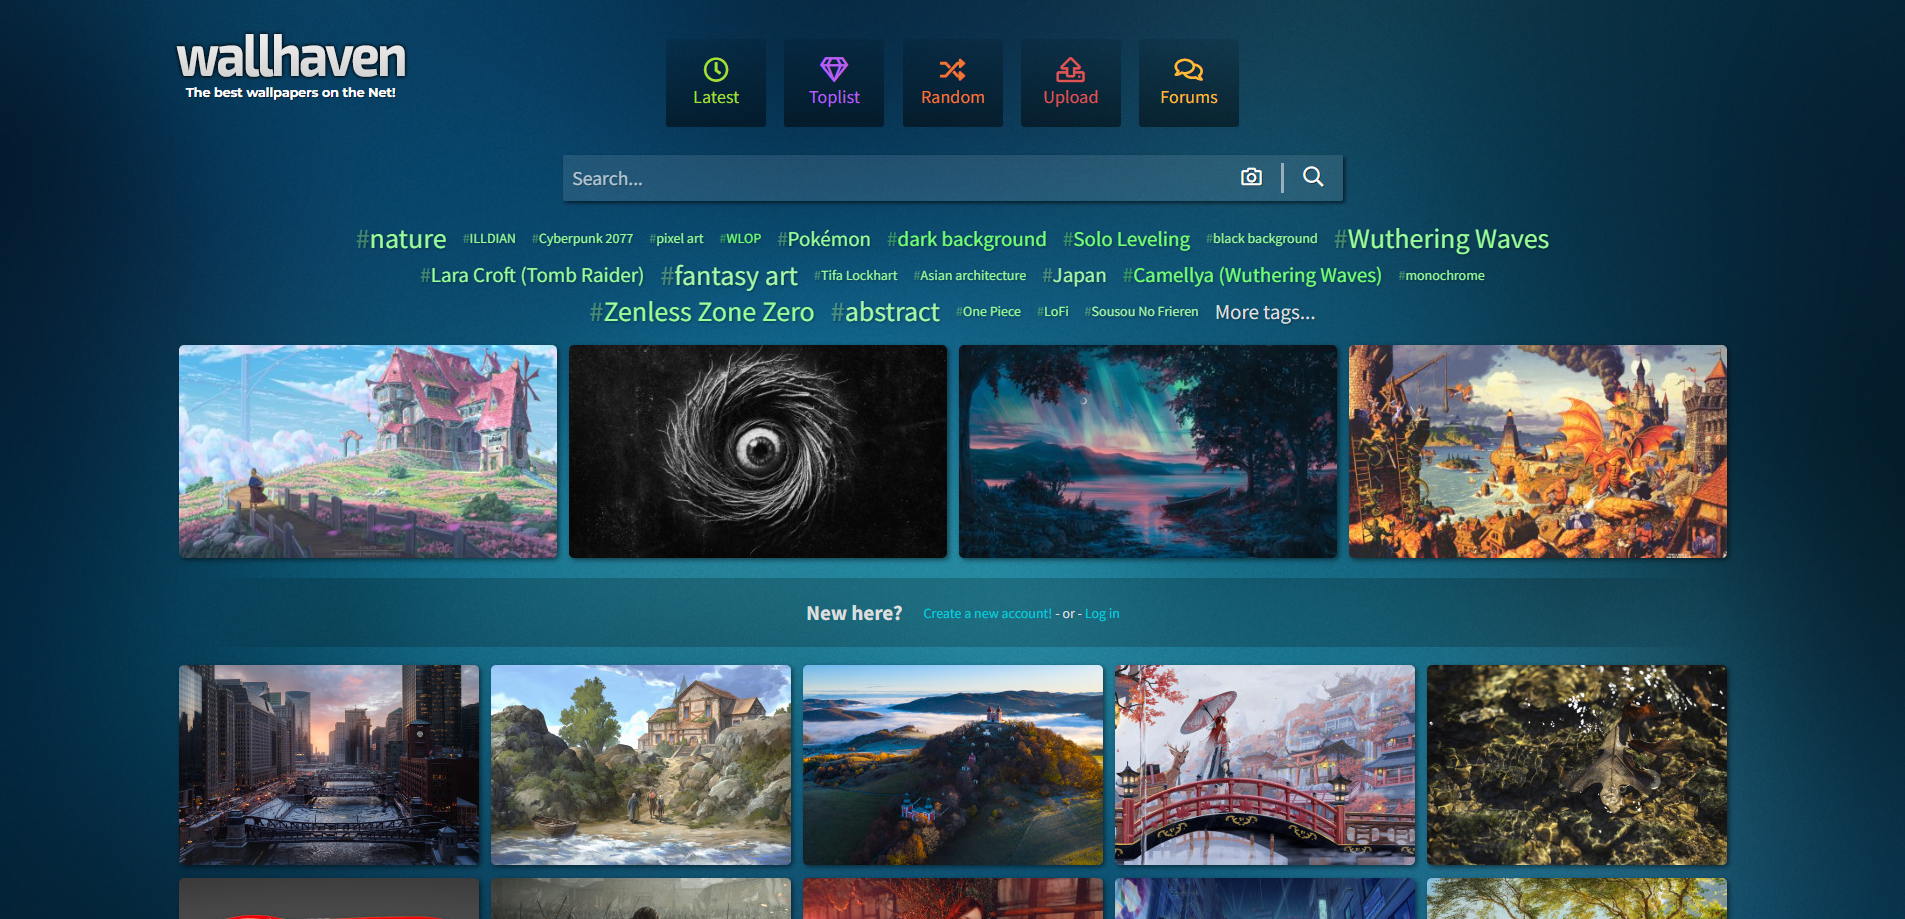Click the Latest clock icon
This screenshot has width=1905, height=919.
click(x=716, y=69)
